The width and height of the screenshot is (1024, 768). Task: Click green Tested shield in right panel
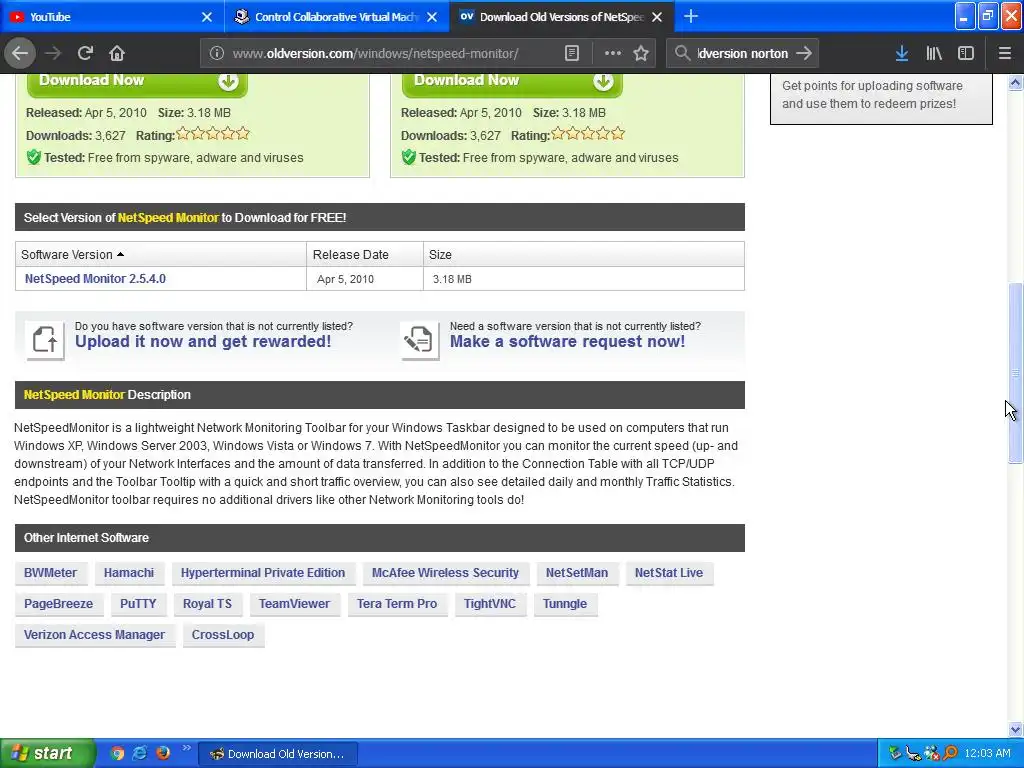coord(409,157)
